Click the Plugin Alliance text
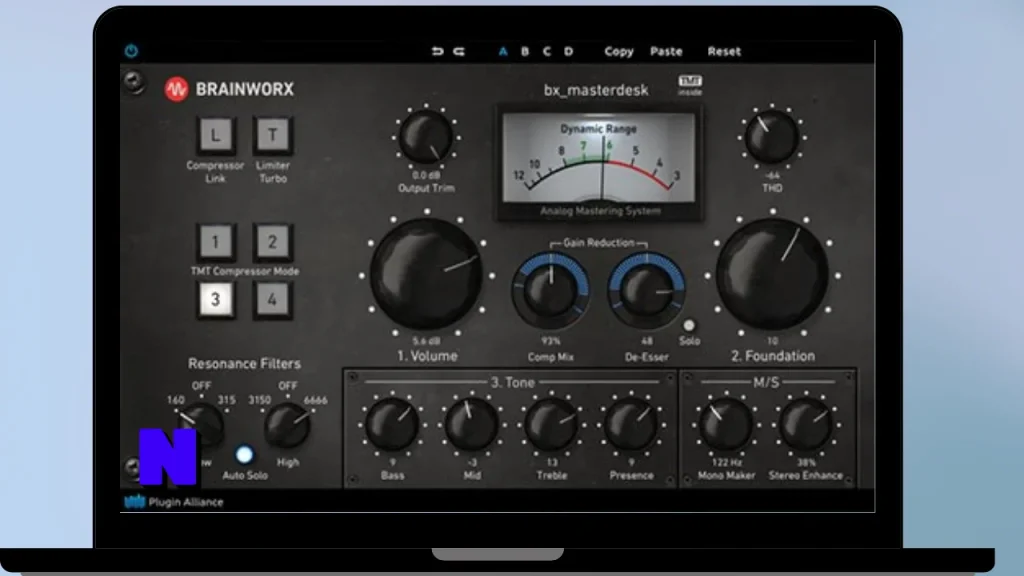Viewport: 1024px width, 576px height. pyautogui.click(x=186, y=502)
